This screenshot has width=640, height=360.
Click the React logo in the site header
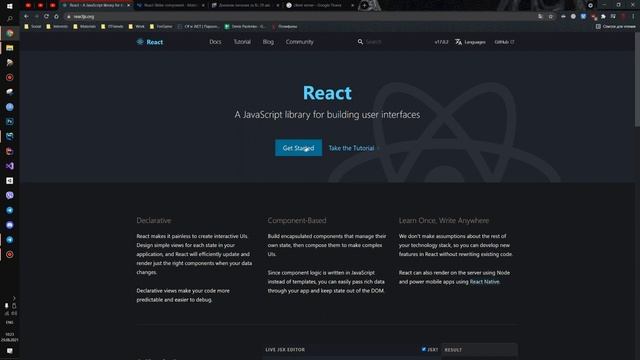pos(150,42)
